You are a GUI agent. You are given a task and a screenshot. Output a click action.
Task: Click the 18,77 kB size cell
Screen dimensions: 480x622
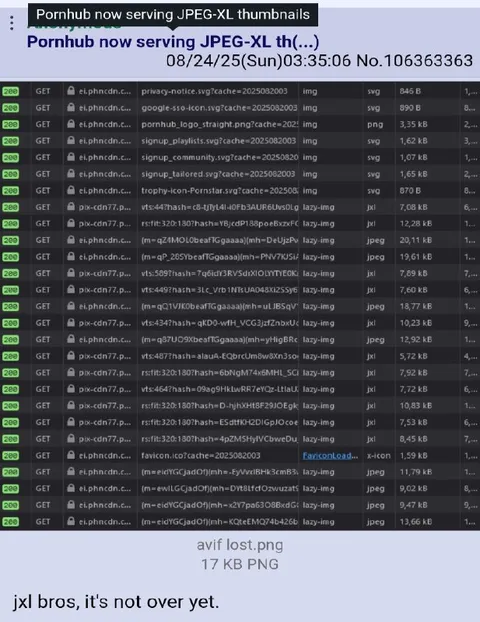415,306
